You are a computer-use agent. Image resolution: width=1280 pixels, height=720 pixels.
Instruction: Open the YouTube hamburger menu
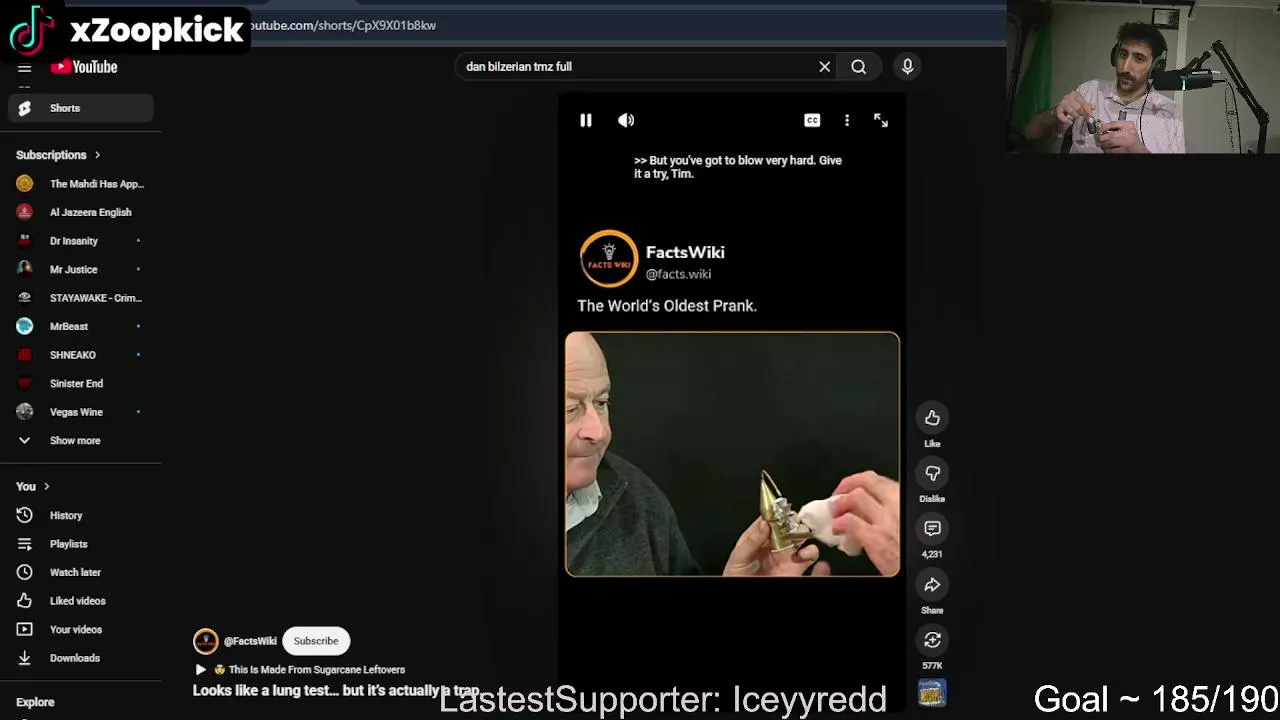pos(25,68)
